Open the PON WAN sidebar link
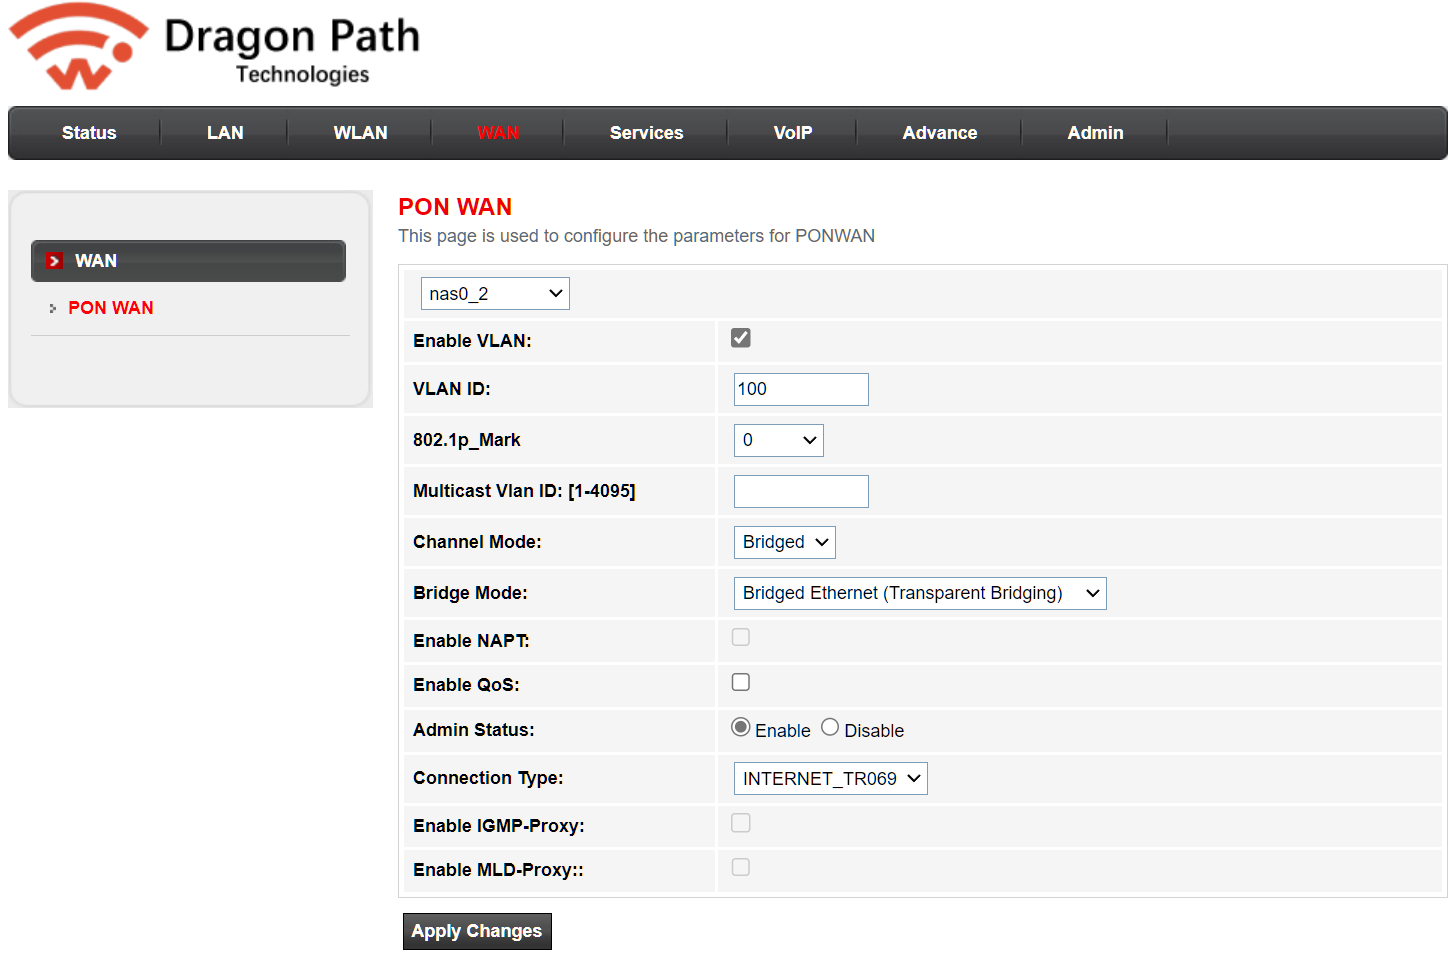Viewport: 1450px width, 957px height. click(x=110, y=308)
